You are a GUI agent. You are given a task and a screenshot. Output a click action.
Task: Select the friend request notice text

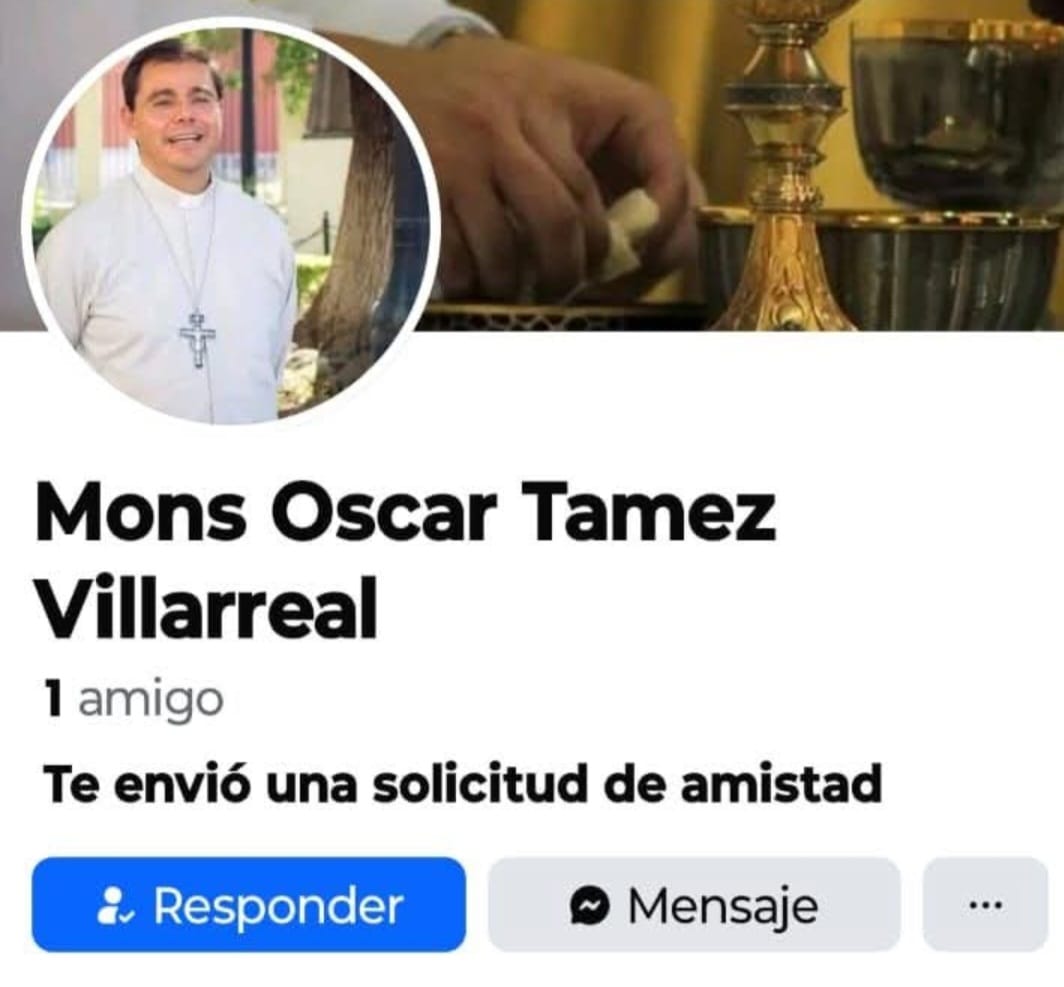coord(462,783)
